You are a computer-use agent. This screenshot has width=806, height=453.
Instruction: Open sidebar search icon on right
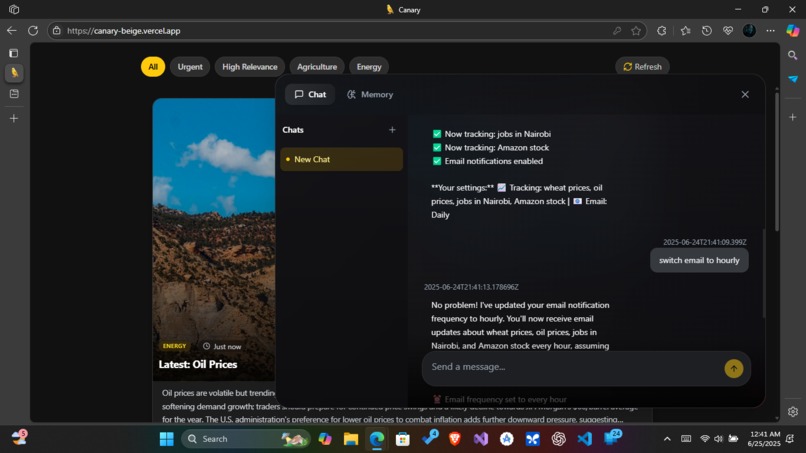click(793, 55)
